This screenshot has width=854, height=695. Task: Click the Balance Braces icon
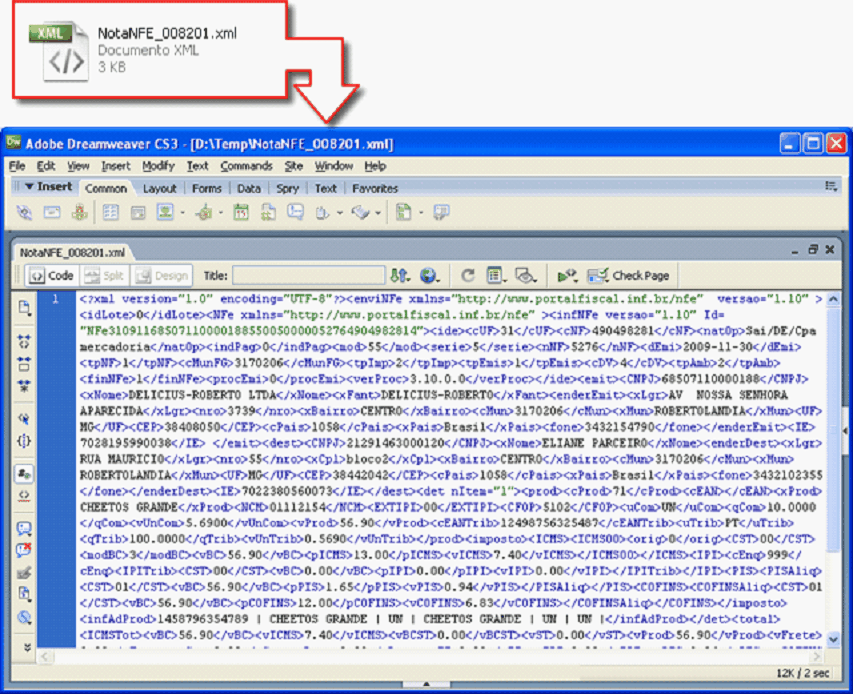pos(24,441)
